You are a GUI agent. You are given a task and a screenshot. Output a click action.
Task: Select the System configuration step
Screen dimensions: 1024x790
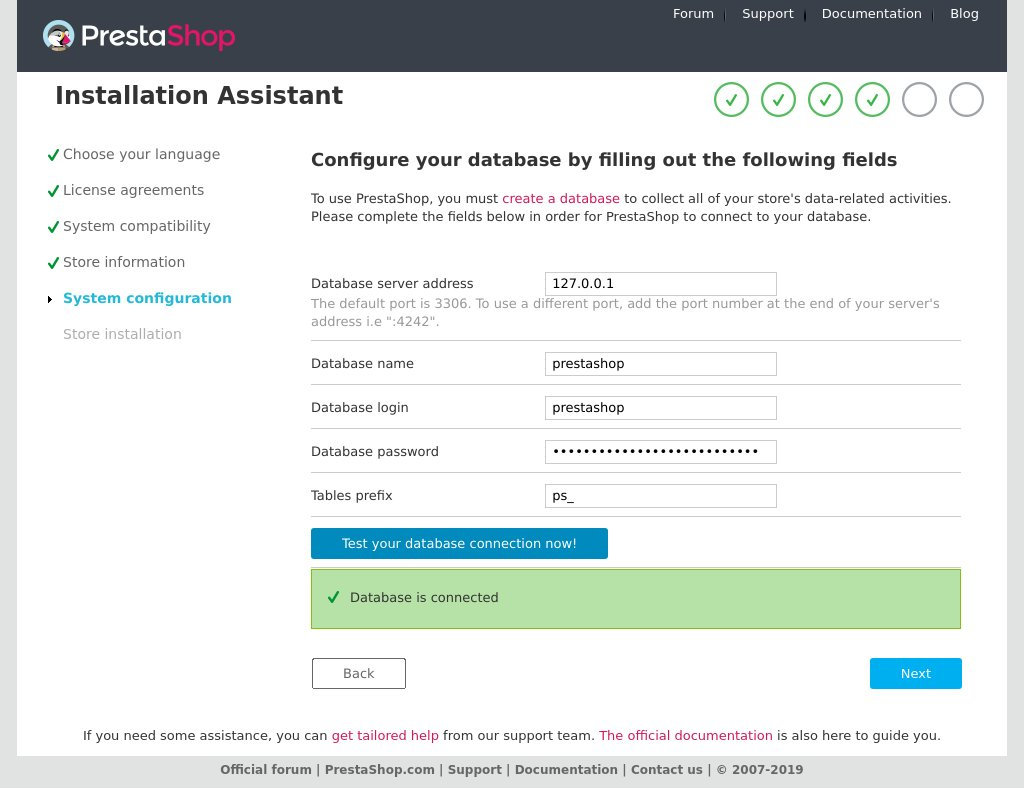click(x=147, y=298)
